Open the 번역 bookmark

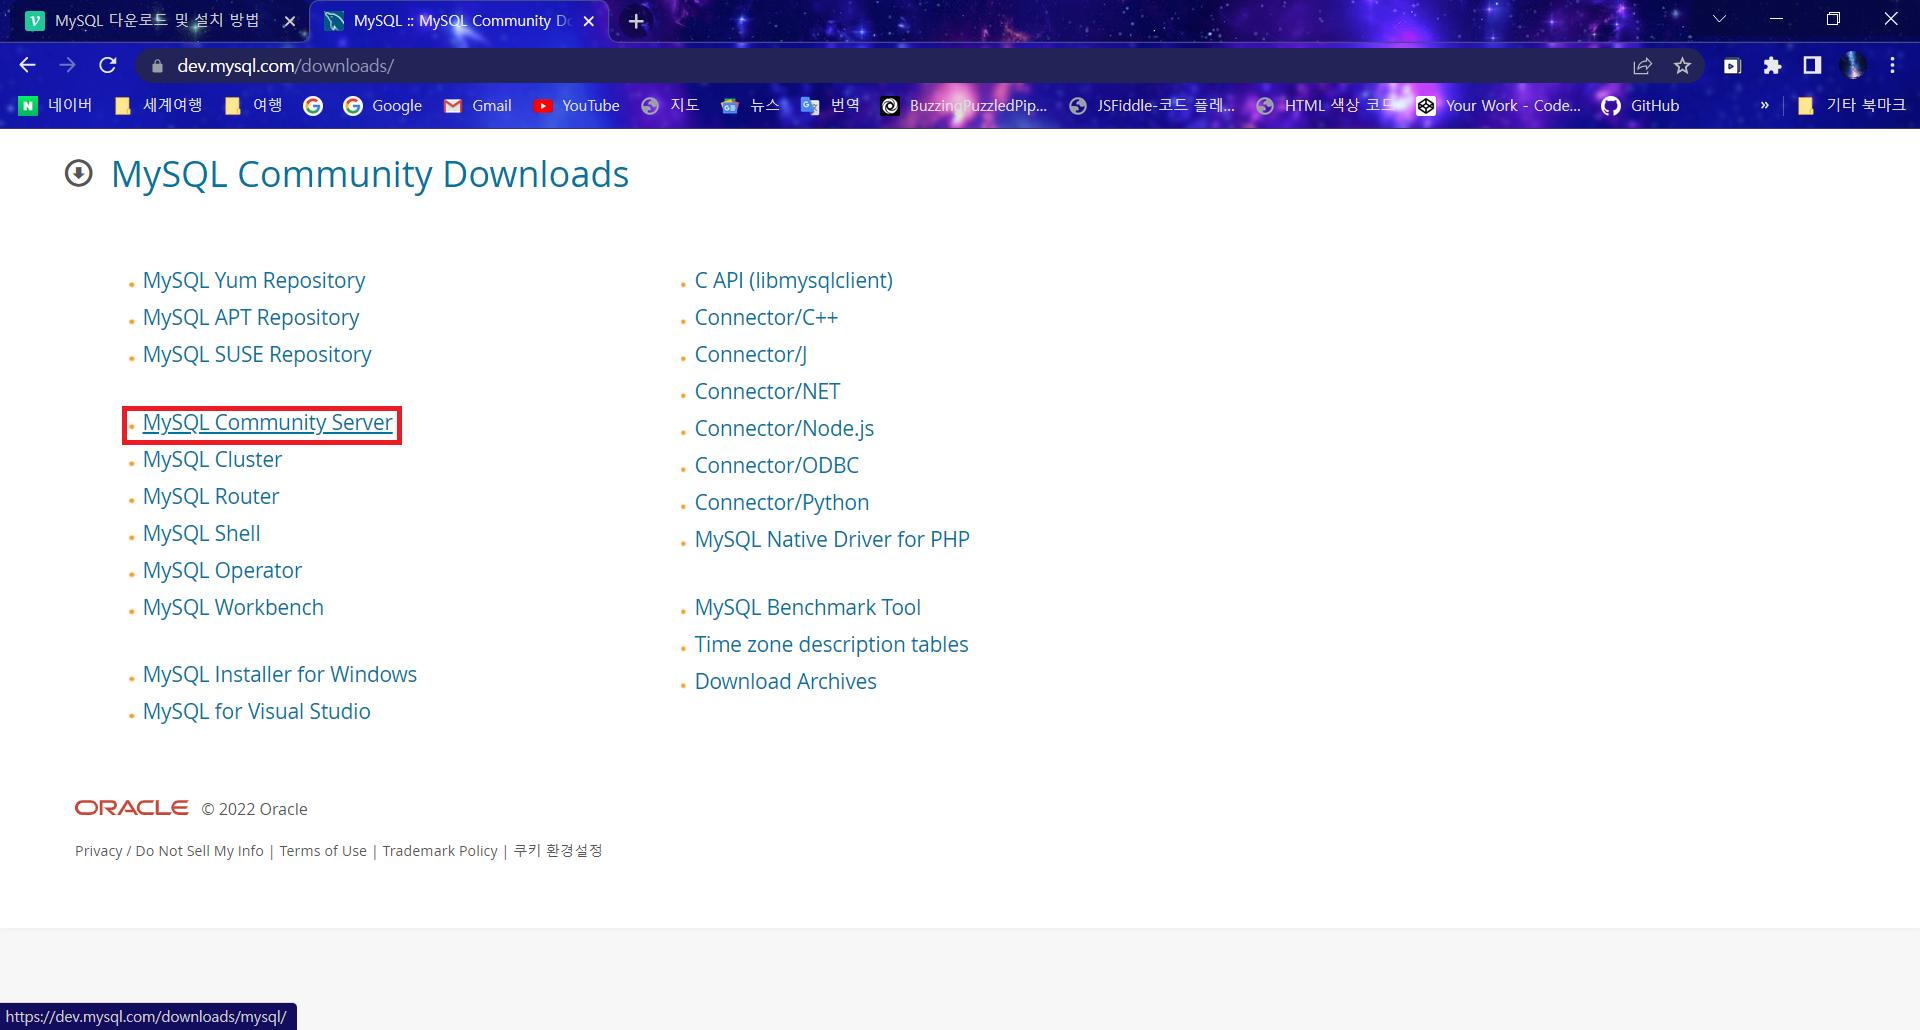pyautogui.click(x=831, y=105)
